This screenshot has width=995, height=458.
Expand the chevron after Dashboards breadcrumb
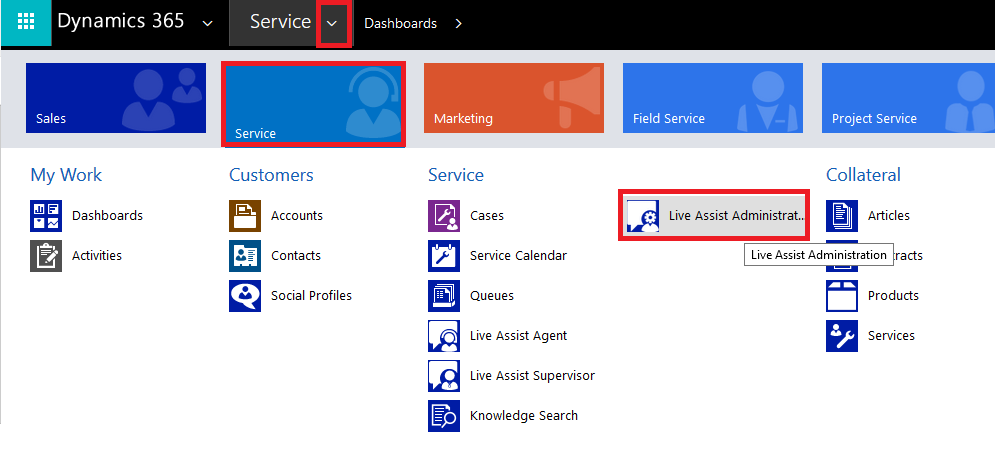point(459,23)
